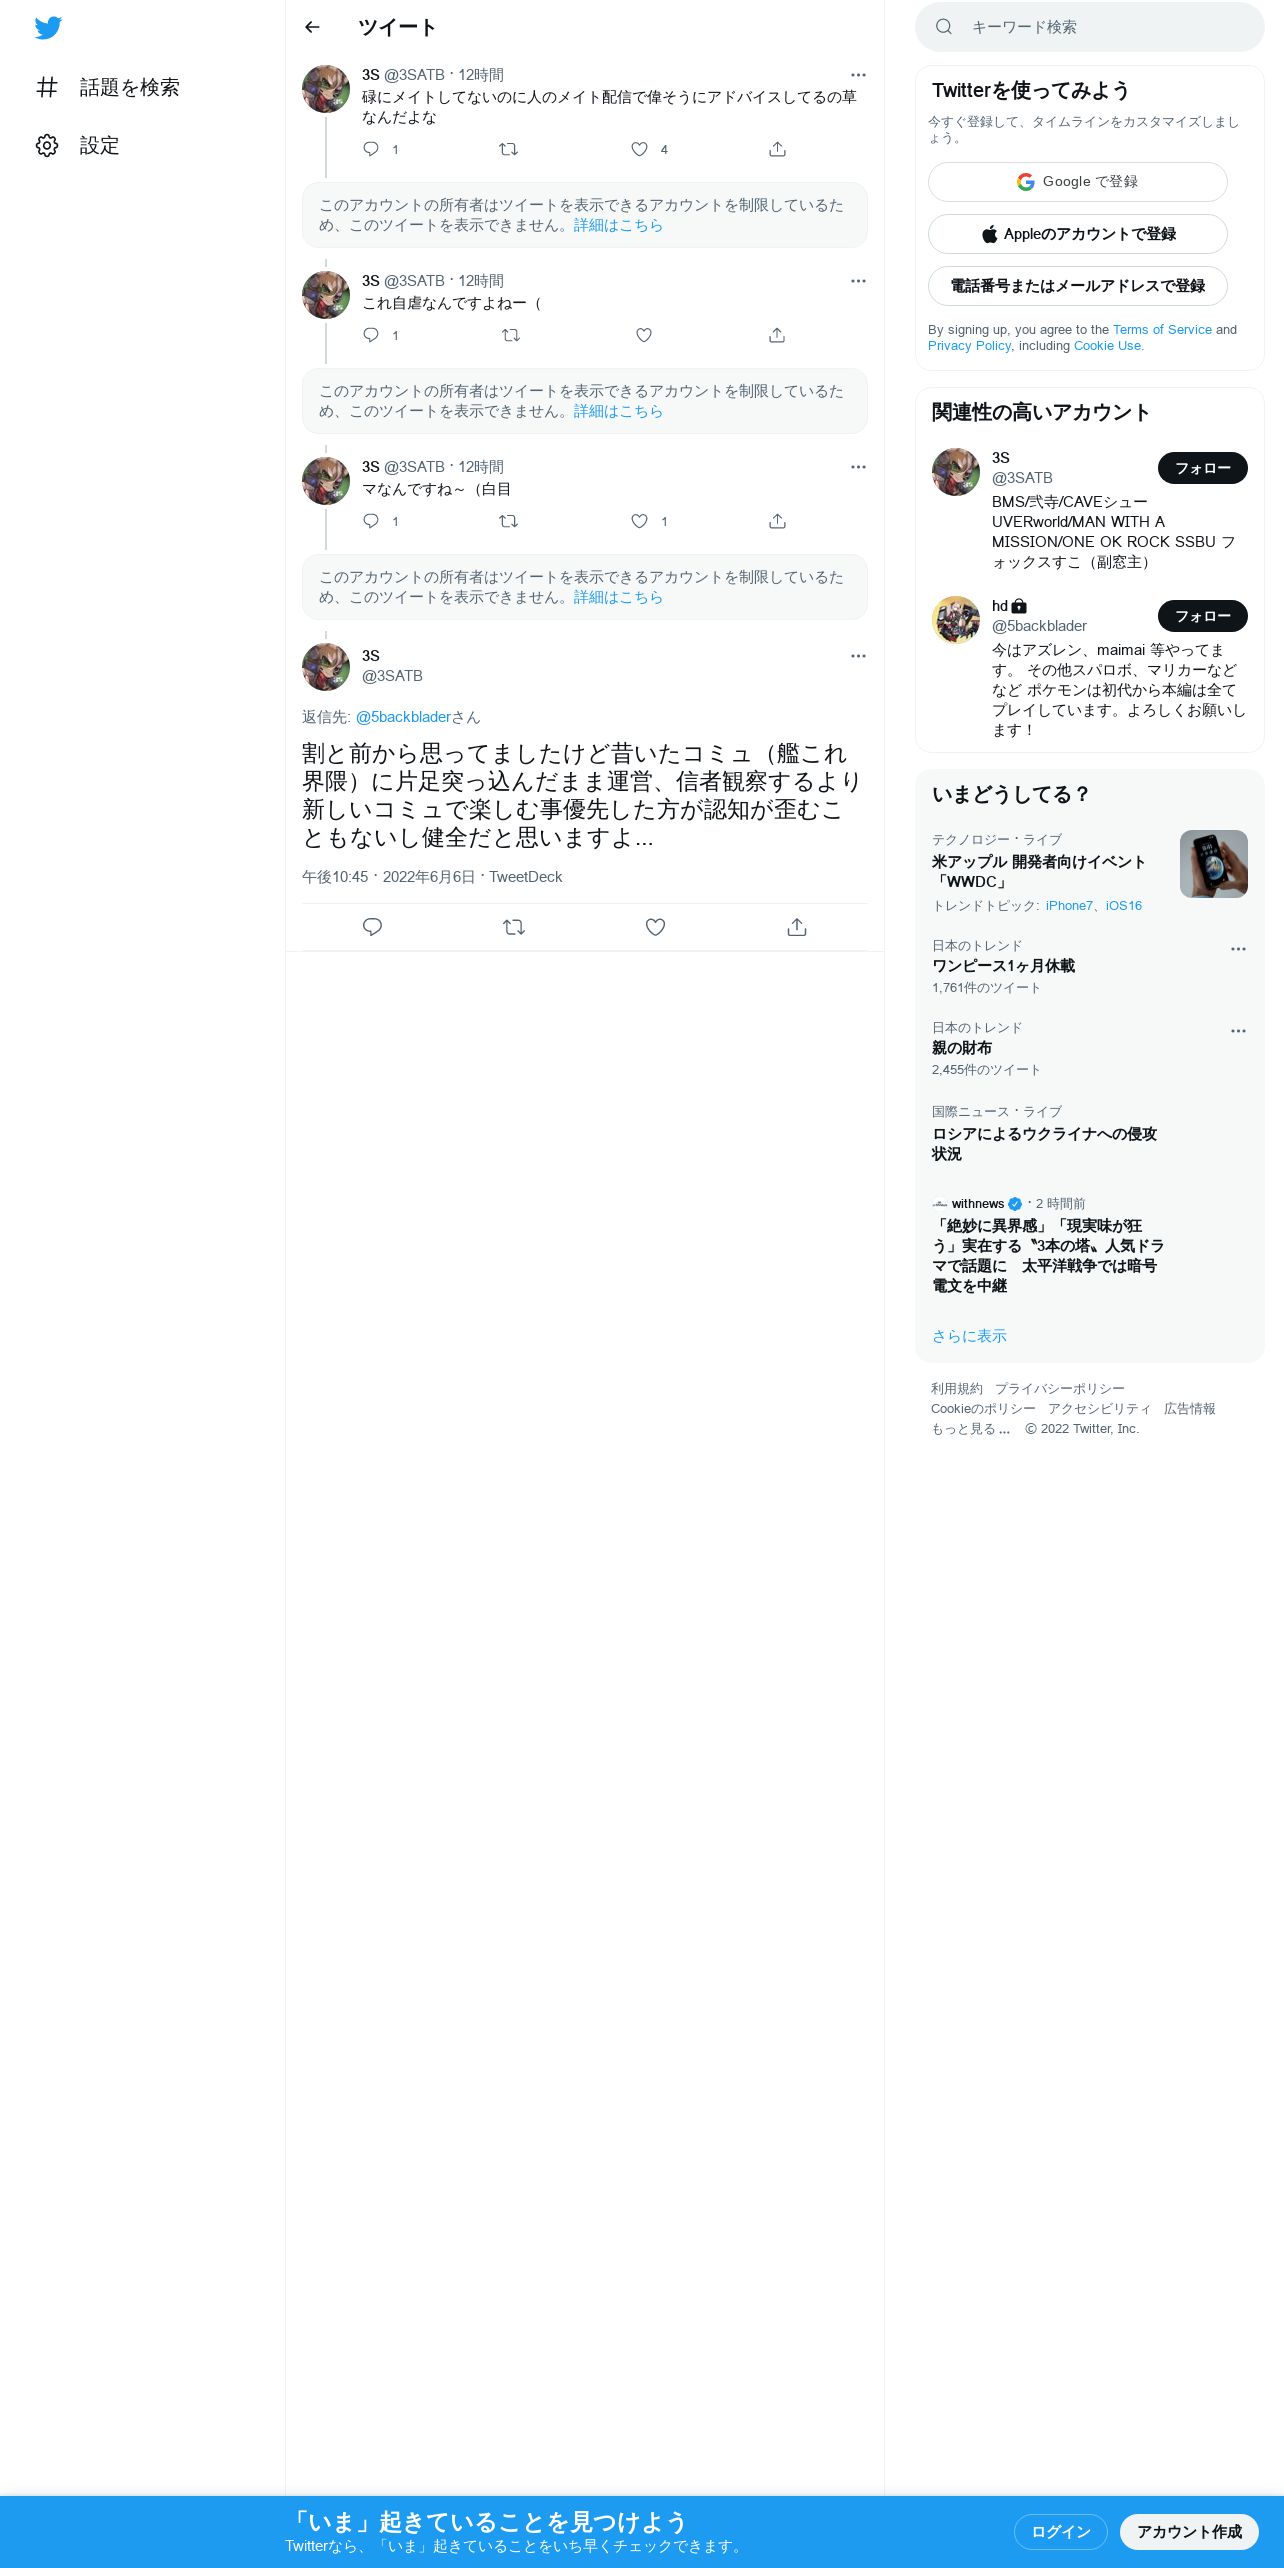Follow the 3S @3SATB account
1284x2568 pixels.
[1203, 468]
